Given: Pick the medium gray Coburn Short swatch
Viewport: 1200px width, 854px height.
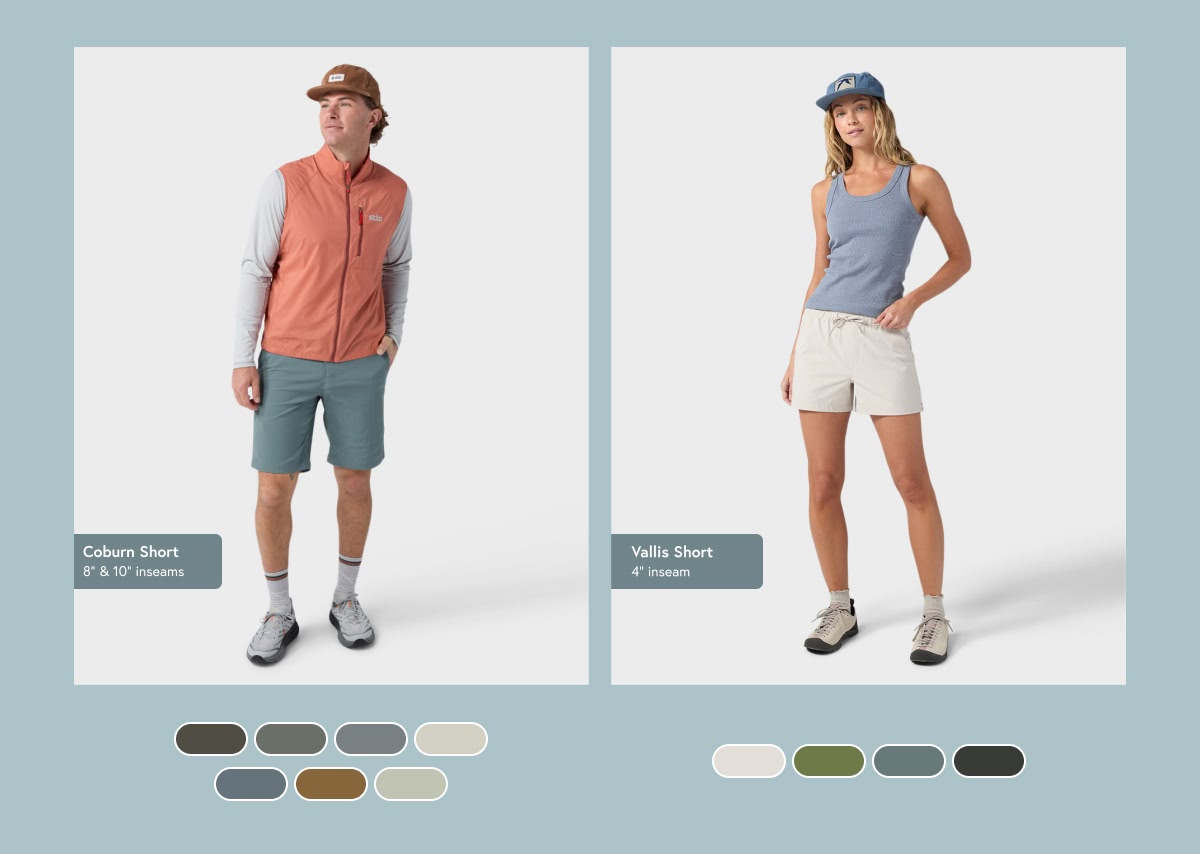Looking at the screenshot, I should point(371,739).
